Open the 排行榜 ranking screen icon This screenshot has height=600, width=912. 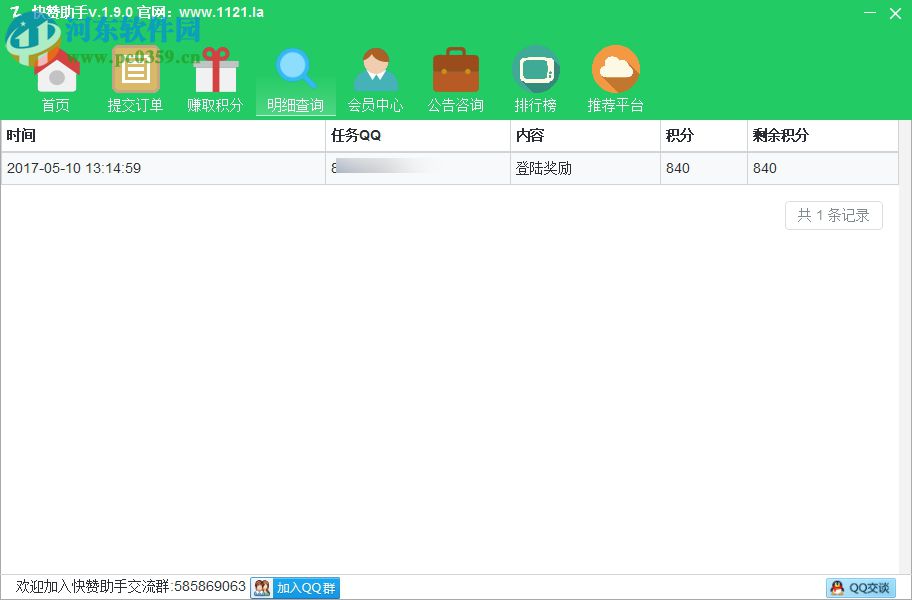coord(536,70)
